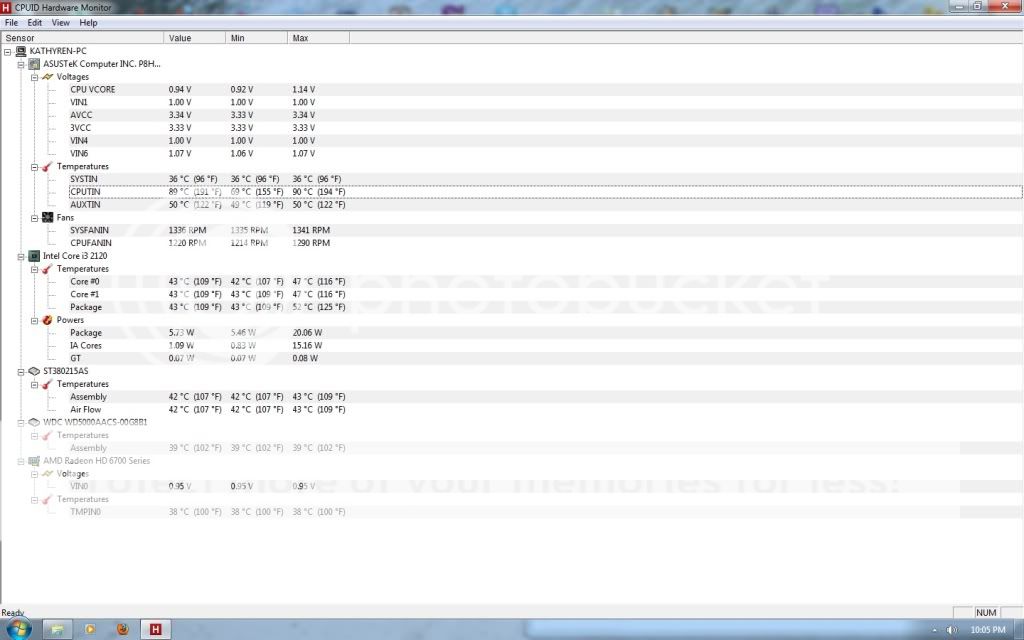Click the Temperatures icon under AMD Radeon
The image size is (1024, 640).
[x=48, y=500]
